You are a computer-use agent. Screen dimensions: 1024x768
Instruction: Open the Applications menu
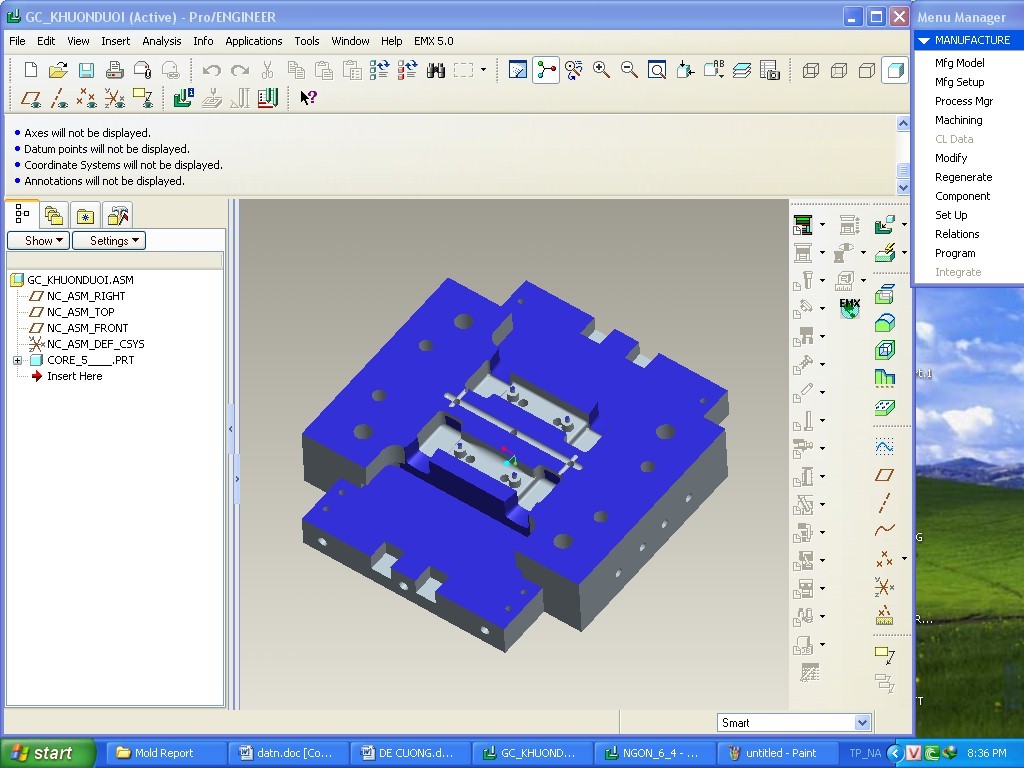point(253,41)
